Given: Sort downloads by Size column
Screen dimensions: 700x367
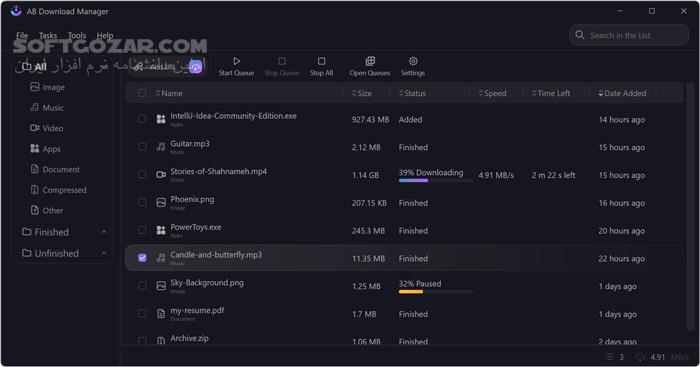Looking at the screenshot, I should point(362,93).
